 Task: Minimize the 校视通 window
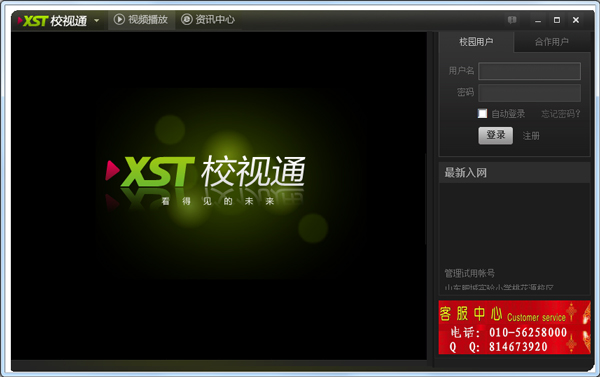pyautogui.click(x=538, y=20)
